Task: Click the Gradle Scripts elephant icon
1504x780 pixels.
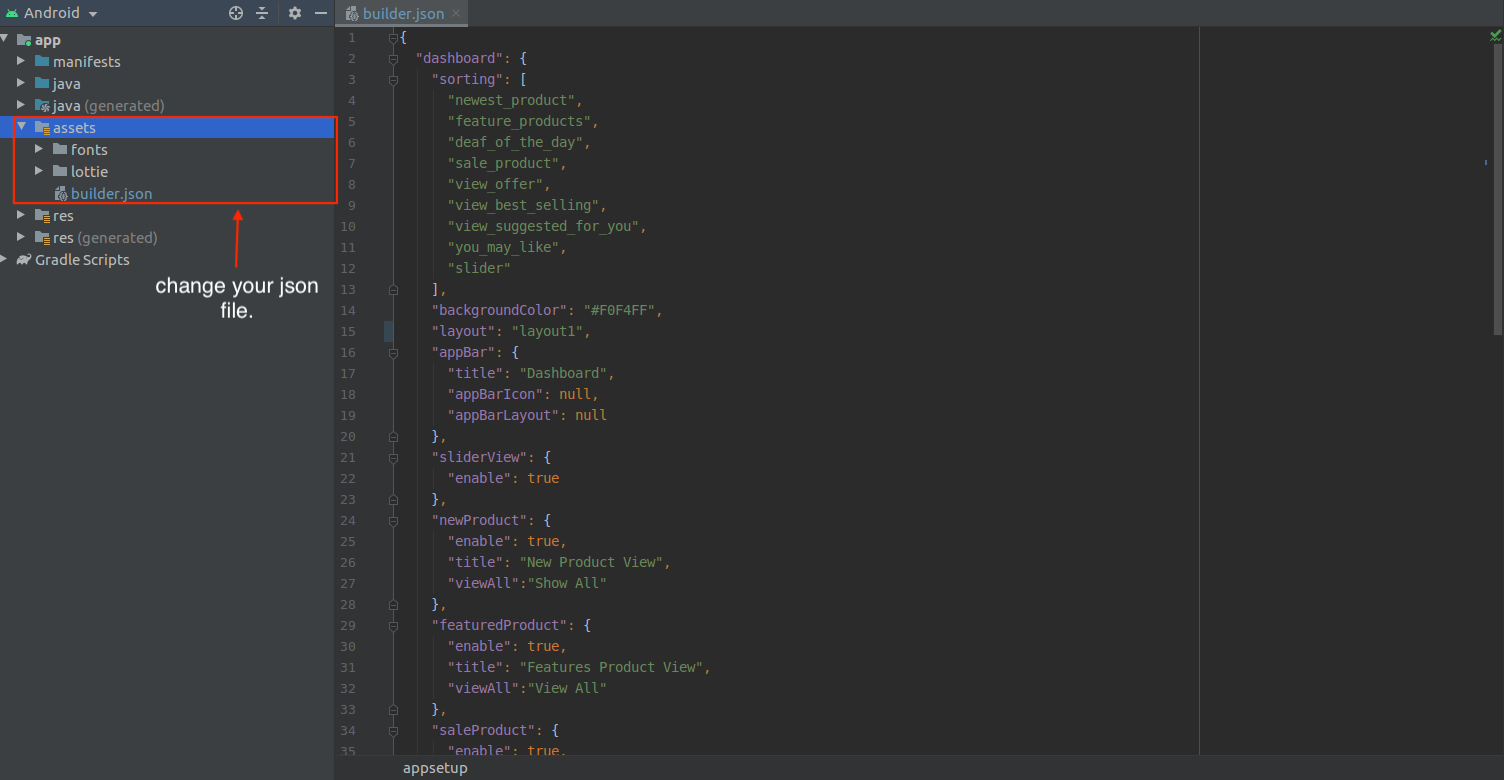Action: click(x=24, y=259)
